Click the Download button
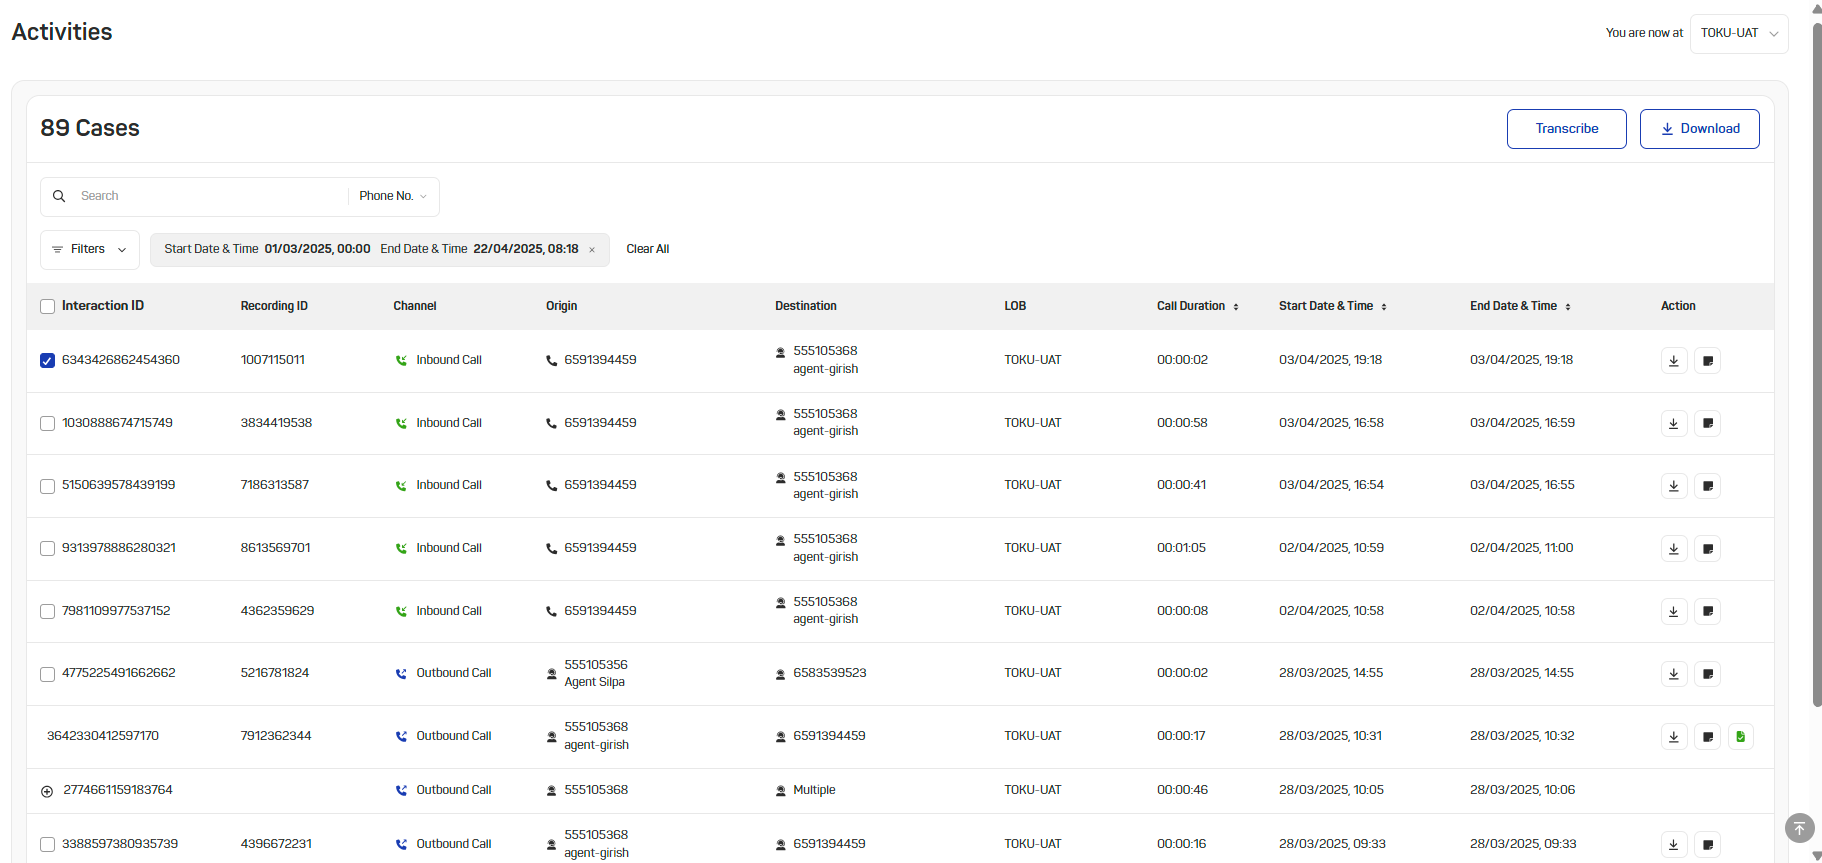The image size is (1822, 863). pos(1700,129)
